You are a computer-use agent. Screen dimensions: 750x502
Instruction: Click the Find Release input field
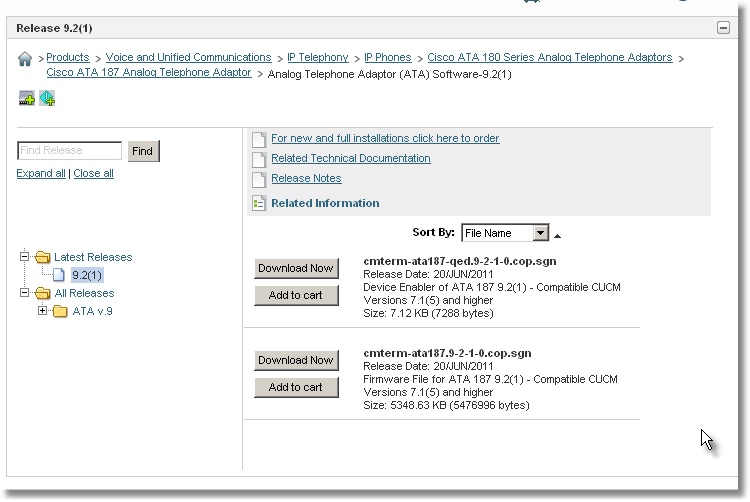[69, 151]
